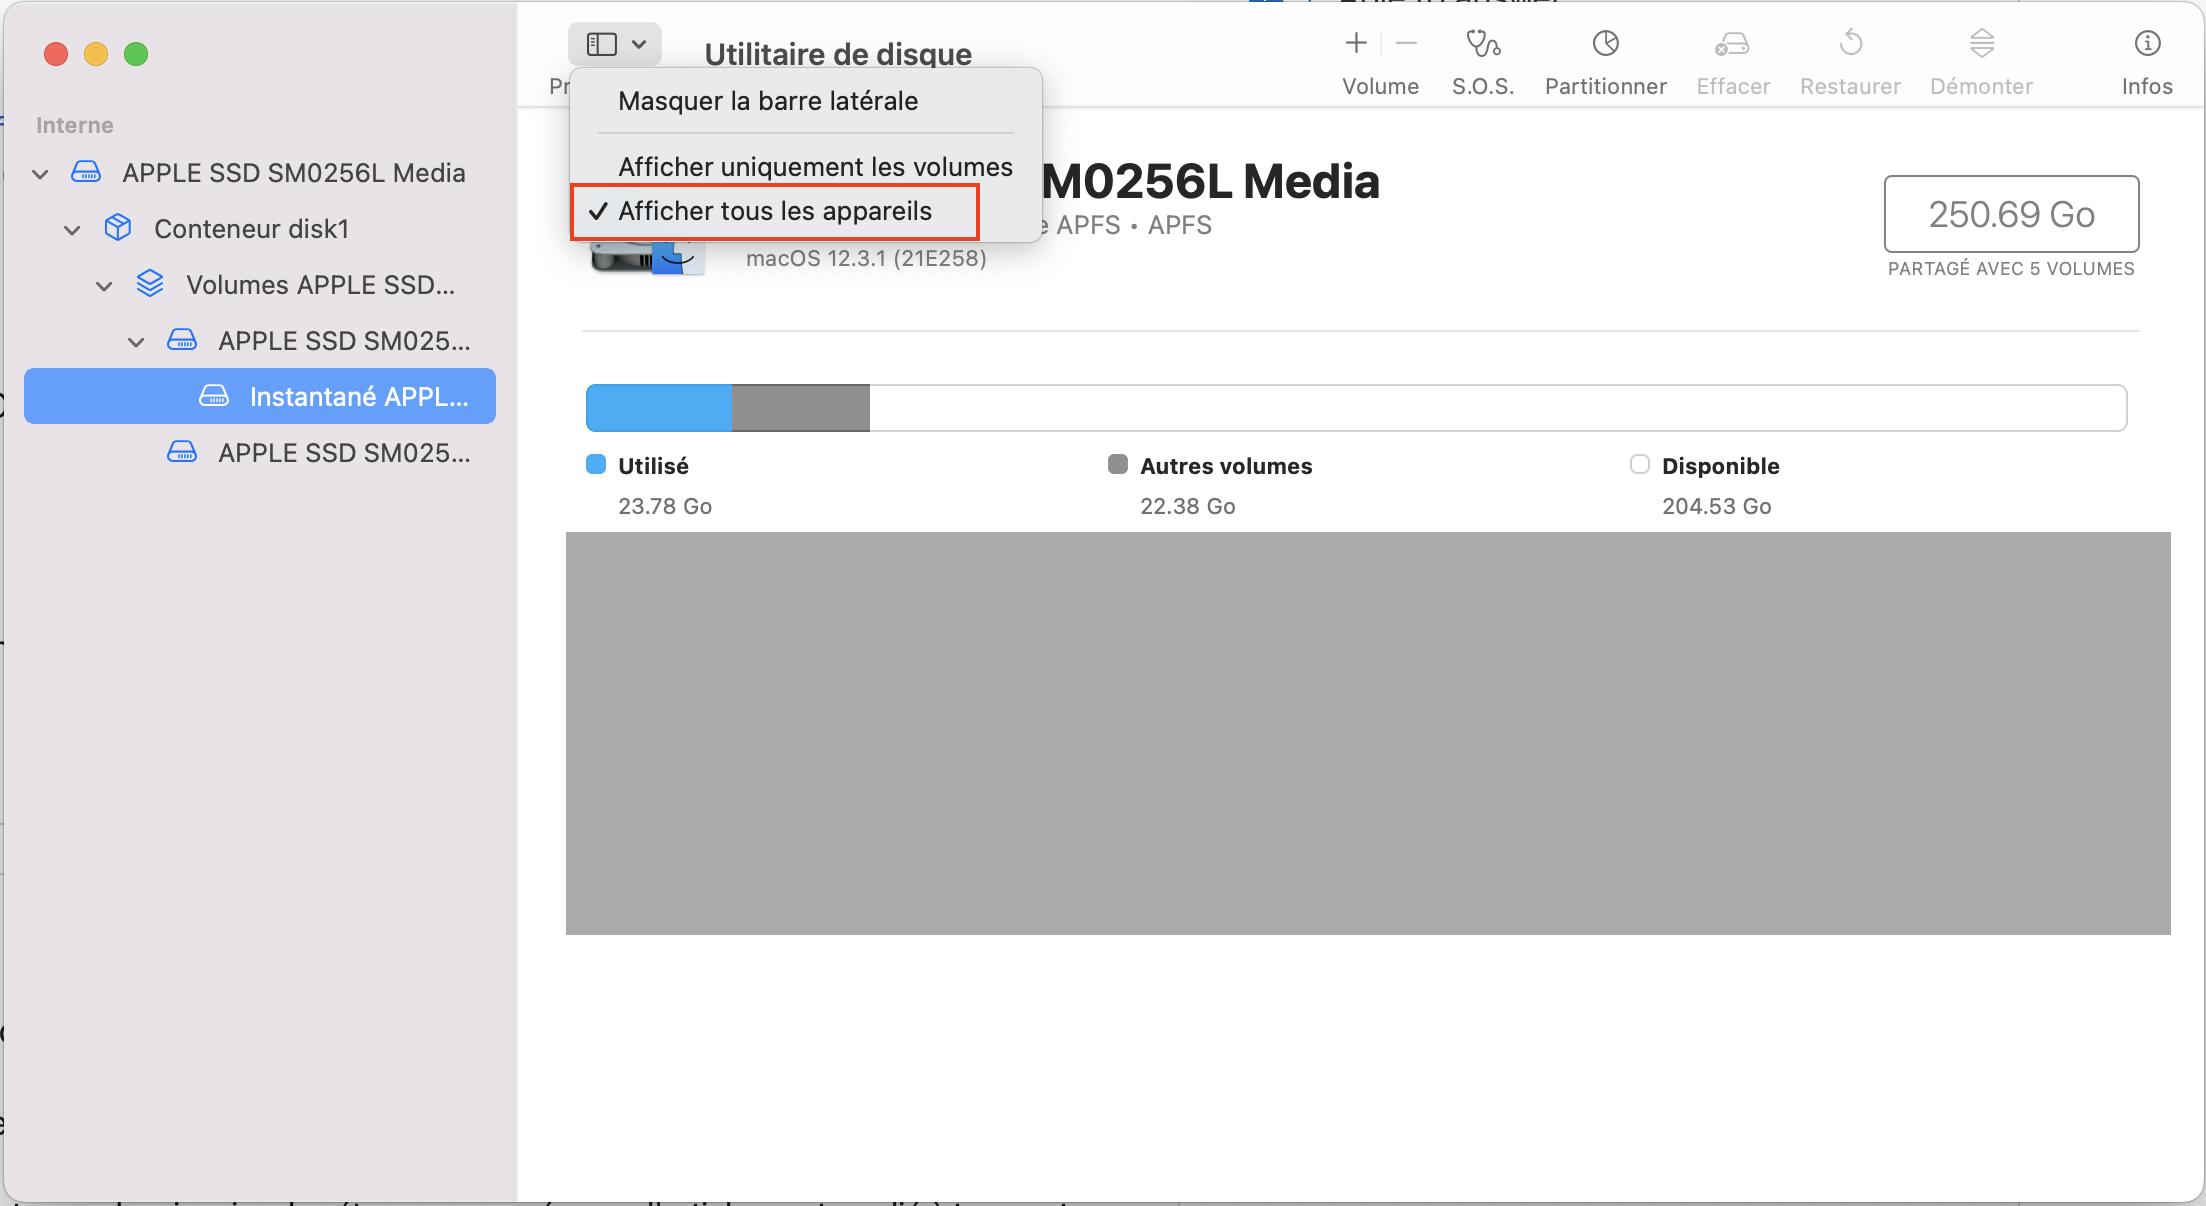Click the plus icon to add a volume
The image size is (2206, 1206).
point(1356,43)
